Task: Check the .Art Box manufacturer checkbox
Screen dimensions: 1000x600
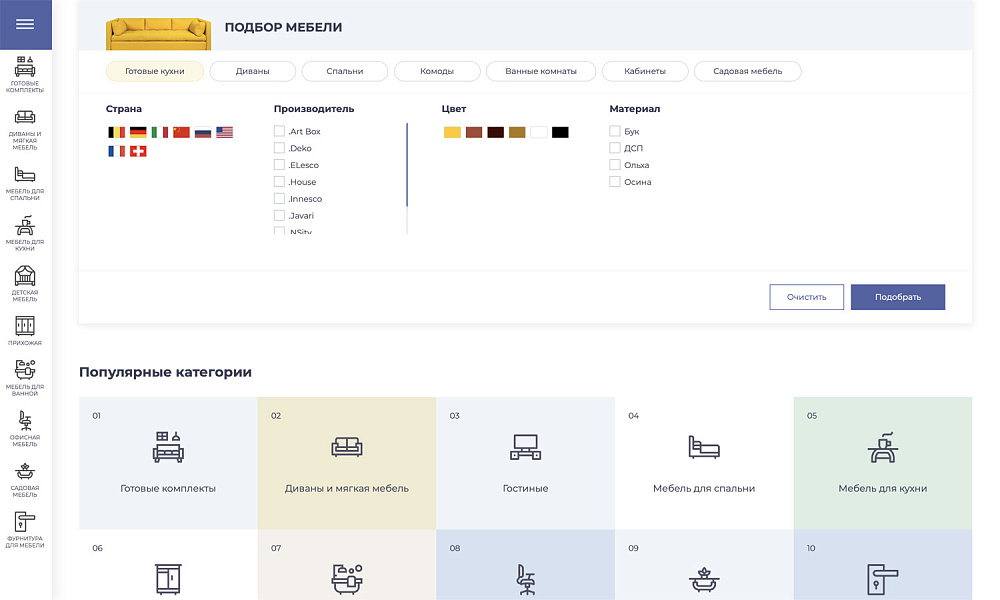Action: point(279,131)
